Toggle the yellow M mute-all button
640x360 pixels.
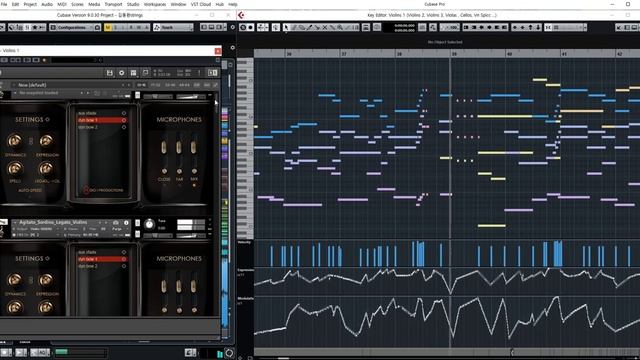point(108,27)
